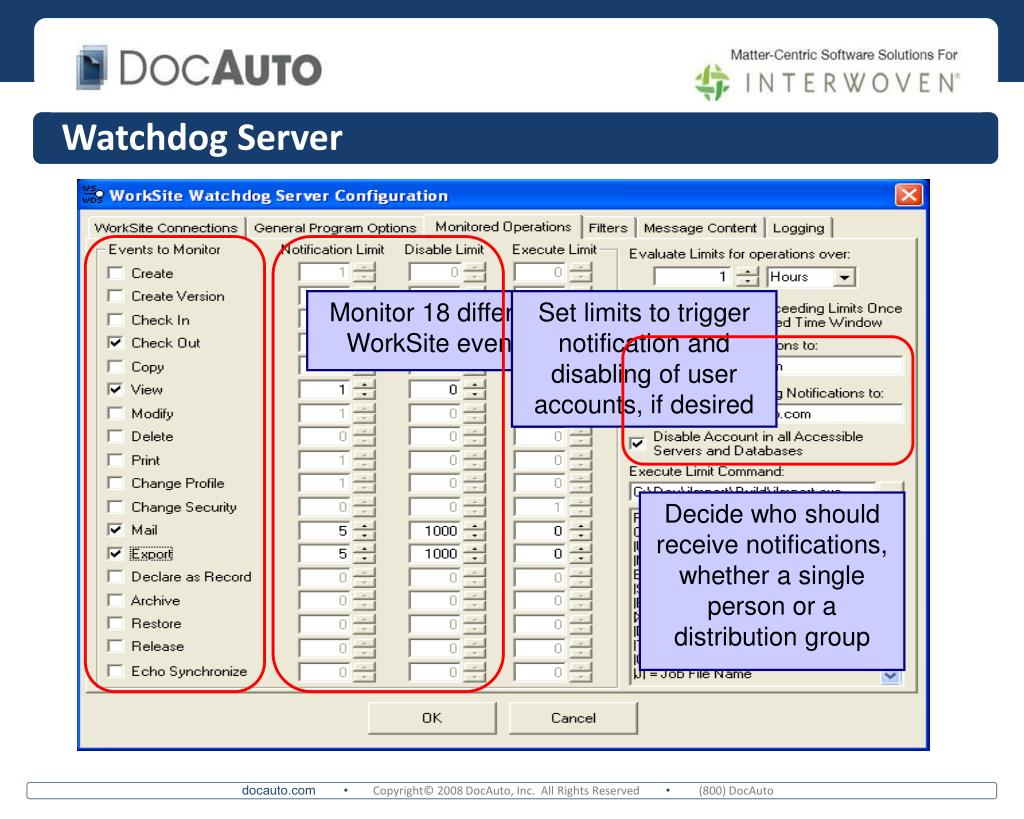Enable Declare as Record monitoring
This screenshot has height=819, width=1024.
pyautogui.click(x=116, y=576)
